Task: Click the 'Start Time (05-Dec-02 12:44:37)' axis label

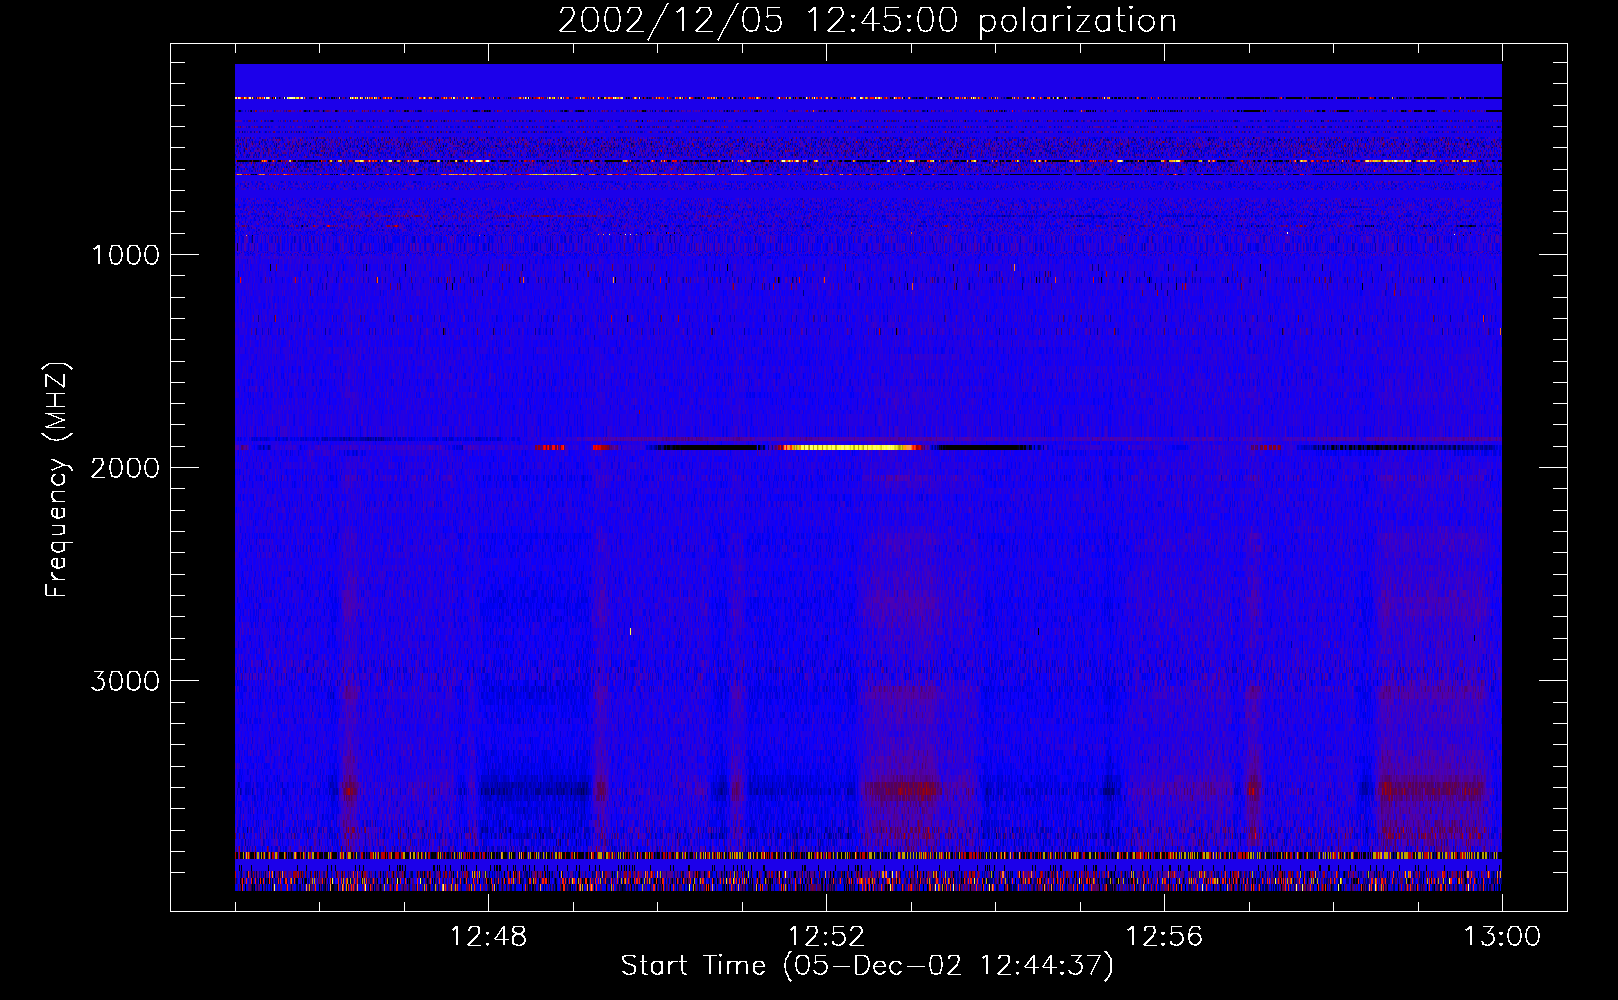Action: click(x=867, y=966)
